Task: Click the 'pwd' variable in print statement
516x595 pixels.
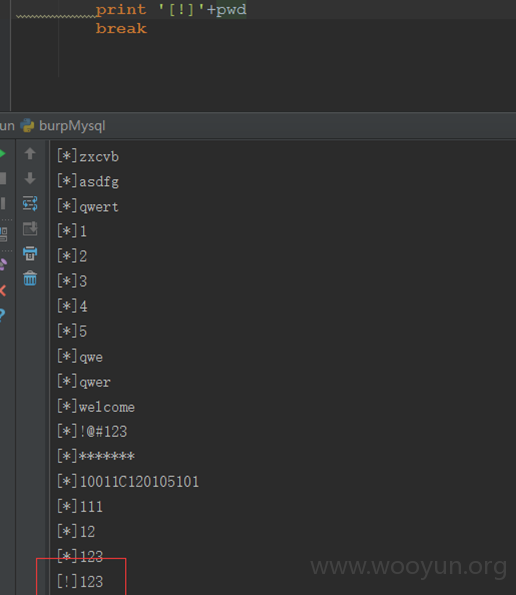Action: tap(231, 10)
